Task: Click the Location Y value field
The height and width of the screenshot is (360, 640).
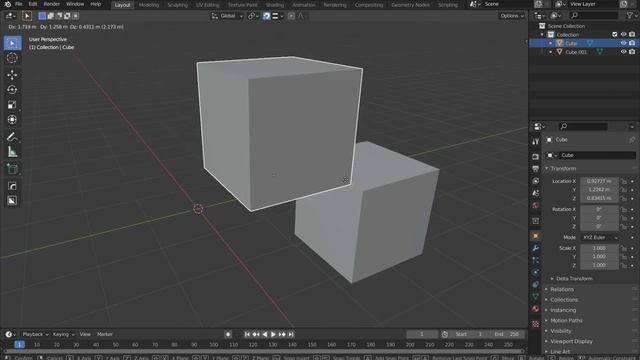Action: (x=599, y=190)
